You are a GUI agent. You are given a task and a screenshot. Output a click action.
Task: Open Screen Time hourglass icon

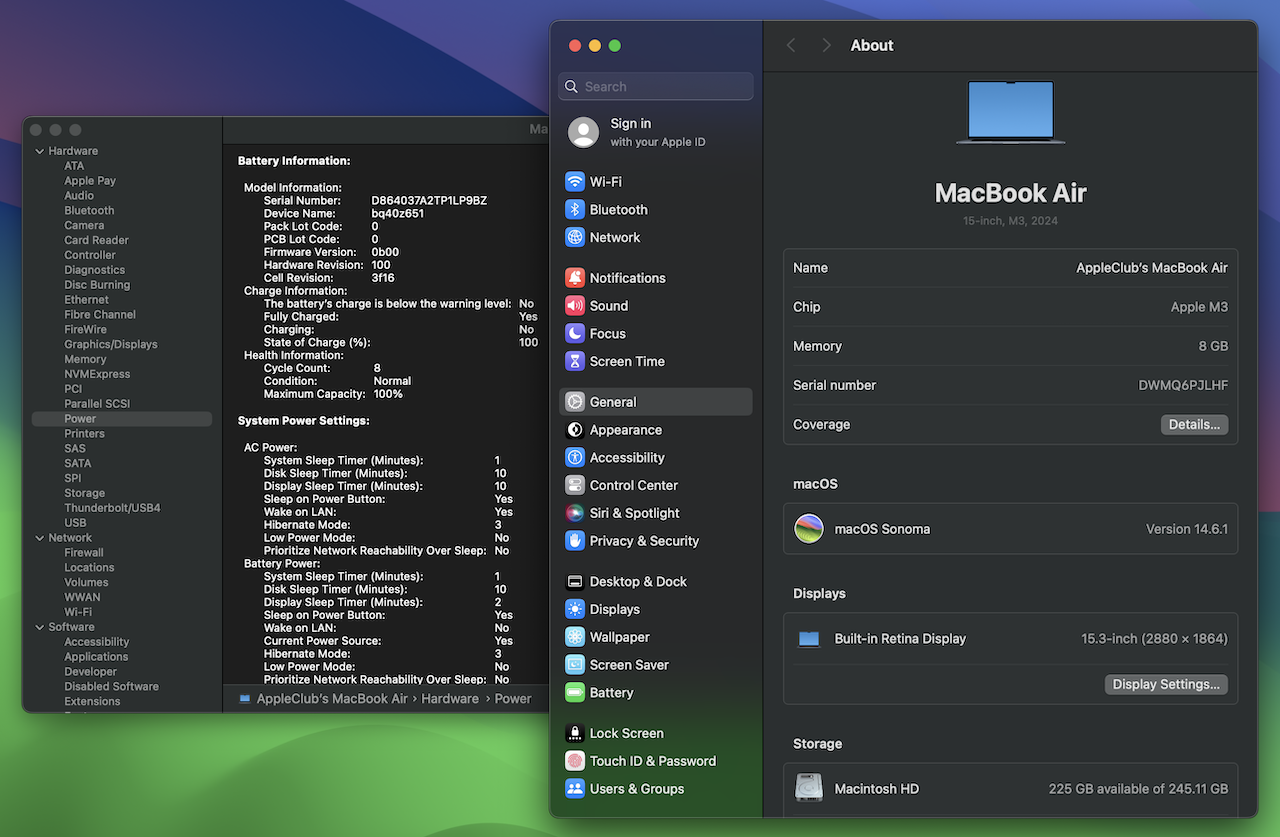click(575, 362)
